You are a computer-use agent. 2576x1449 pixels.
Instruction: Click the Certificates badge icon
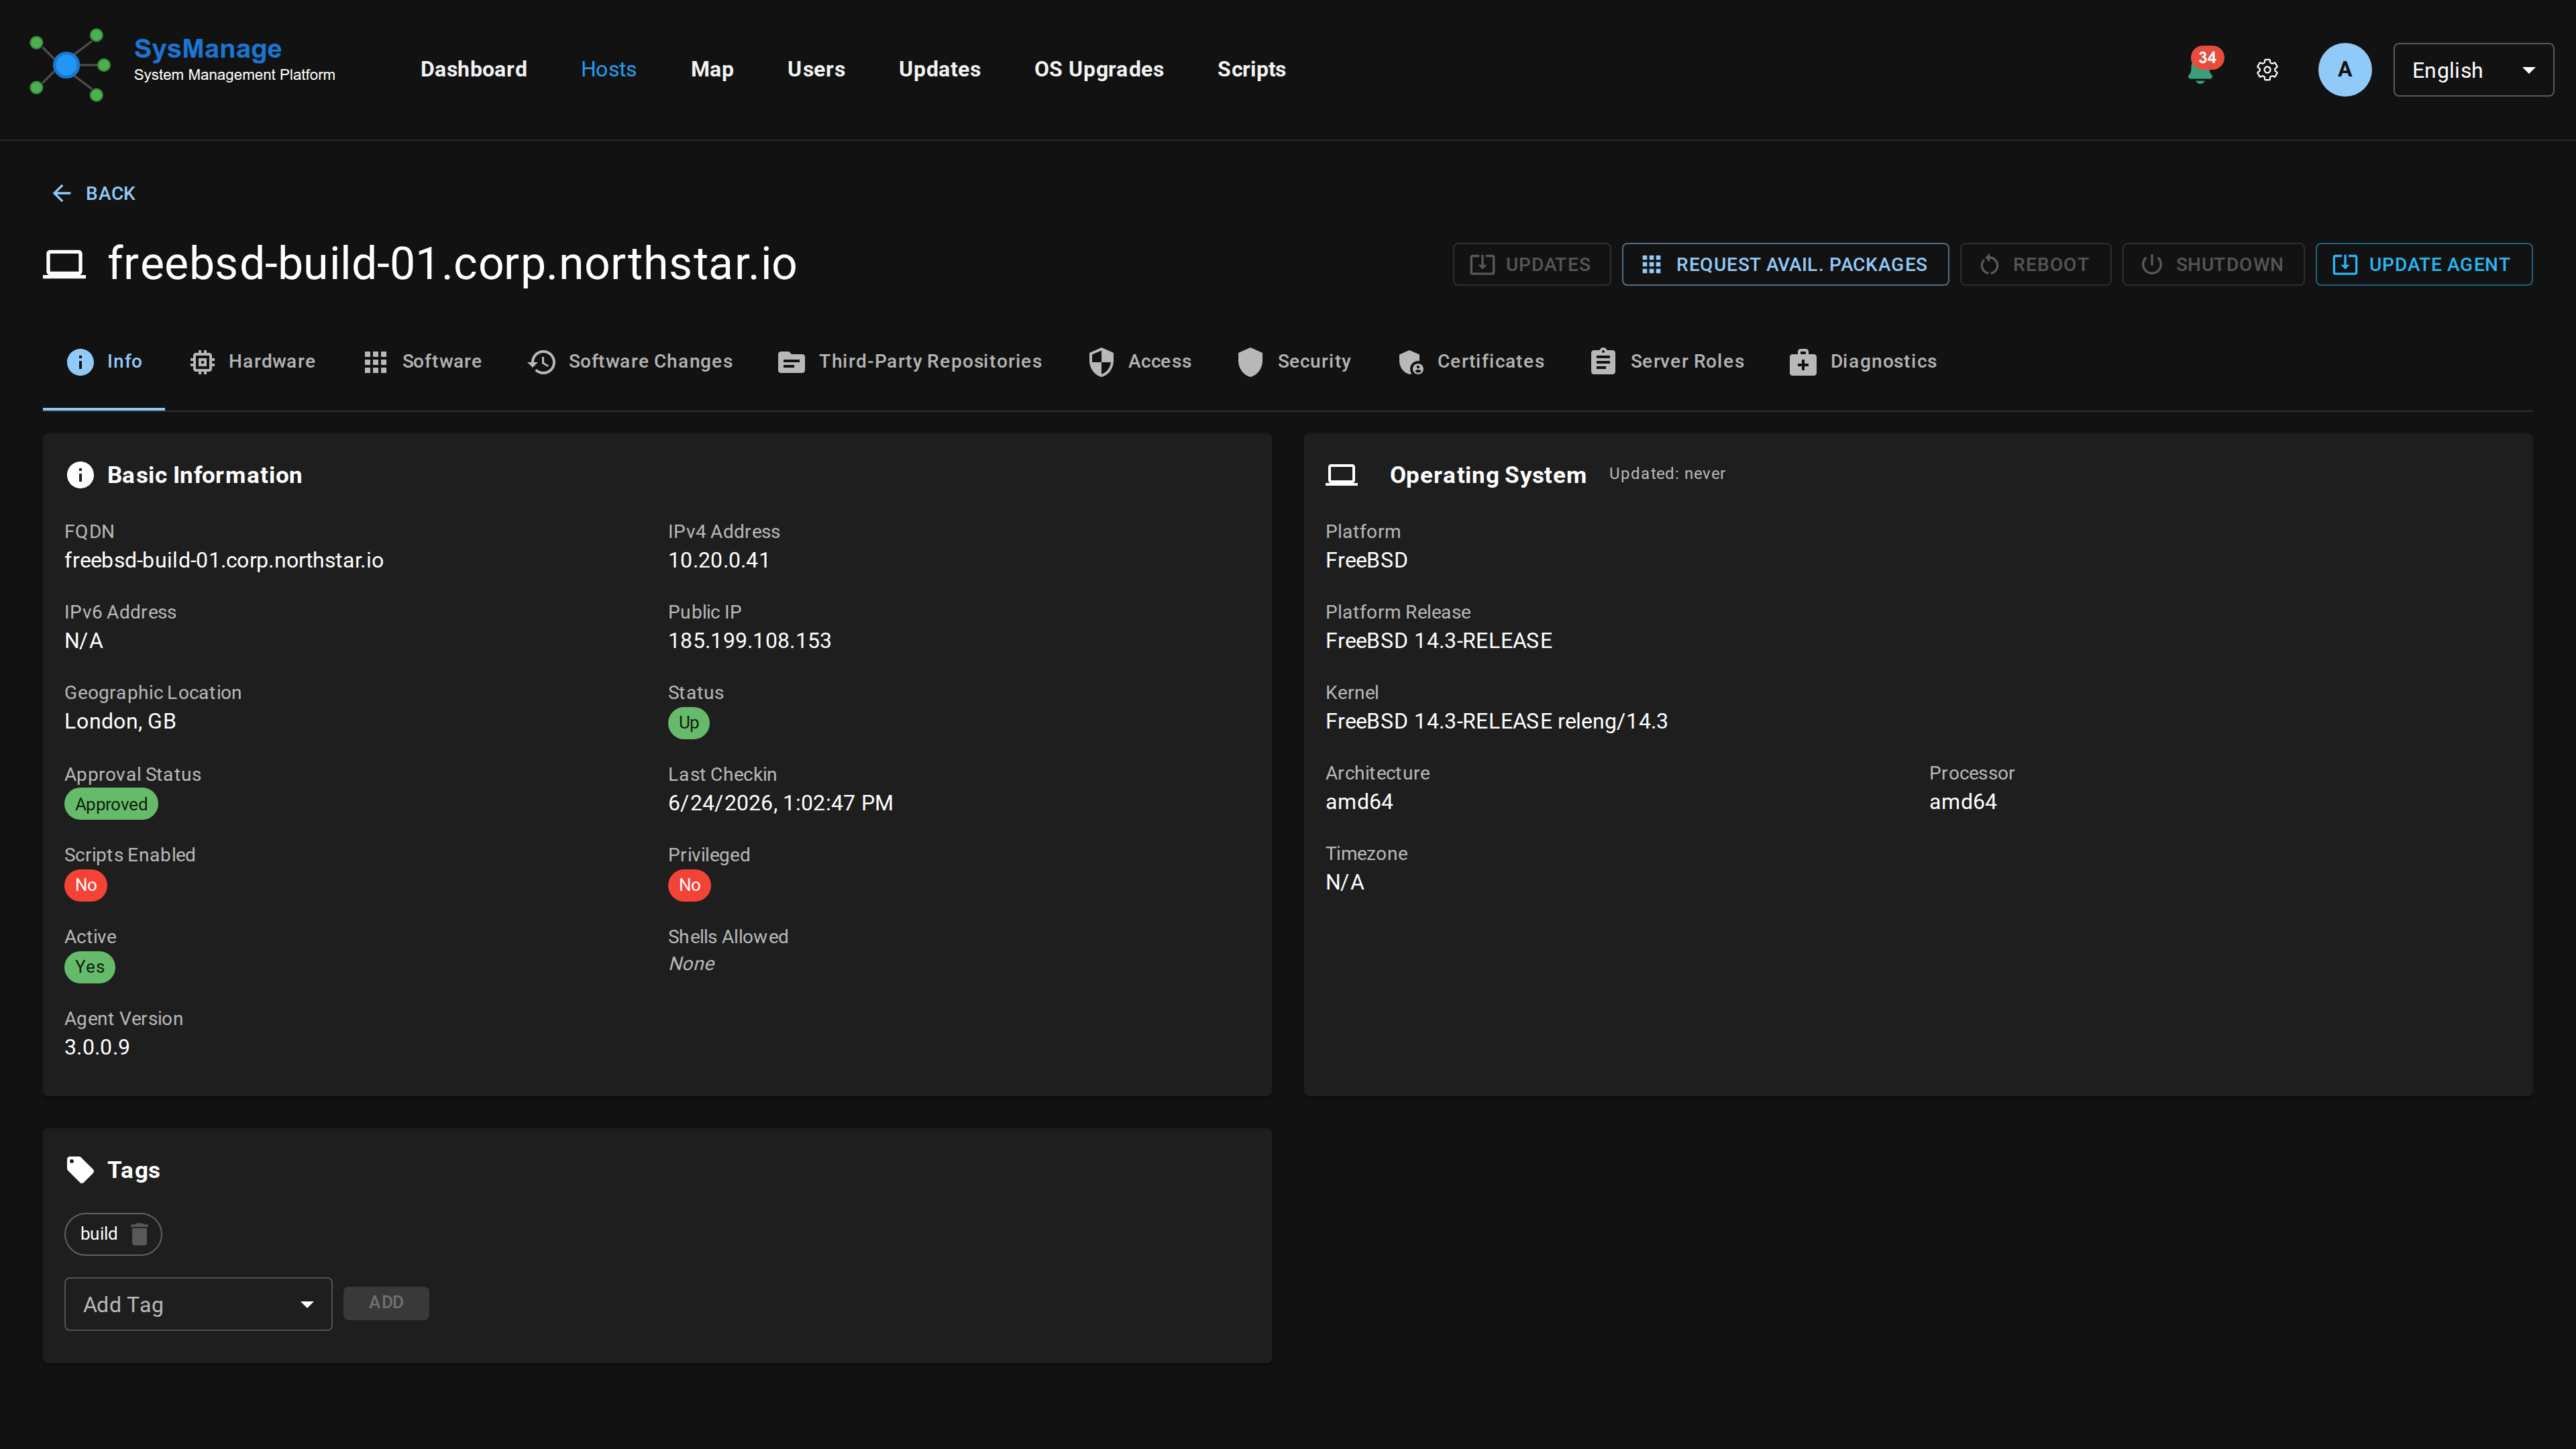[x=1411, y=362]
